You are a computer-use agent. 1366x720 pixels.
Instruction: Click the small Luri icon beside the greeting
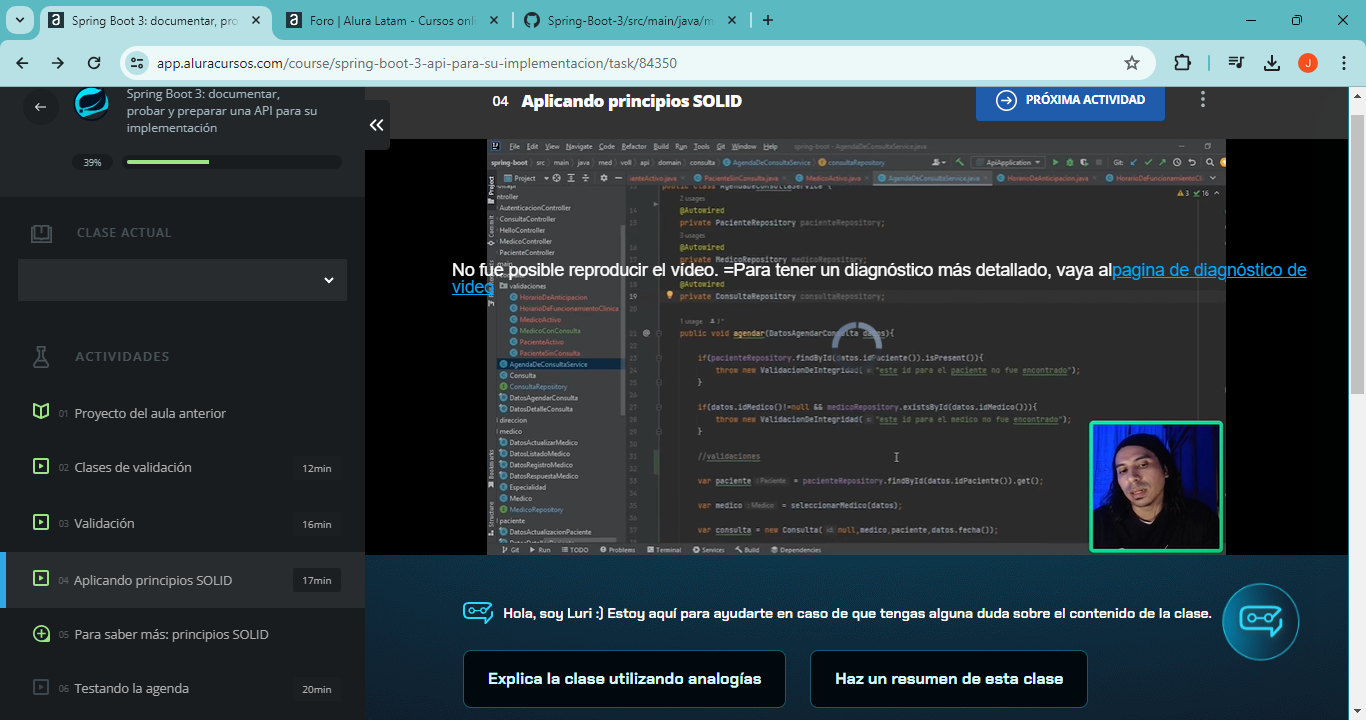(x=478, y=612)
